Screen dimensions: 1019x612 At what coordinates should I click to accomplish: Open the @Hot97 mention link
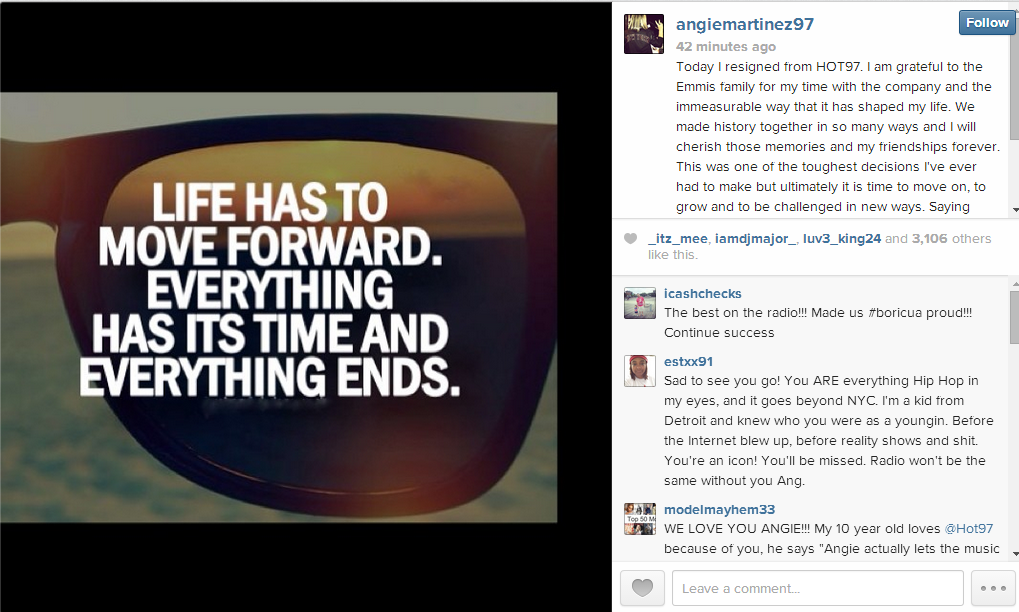[968, 528]
